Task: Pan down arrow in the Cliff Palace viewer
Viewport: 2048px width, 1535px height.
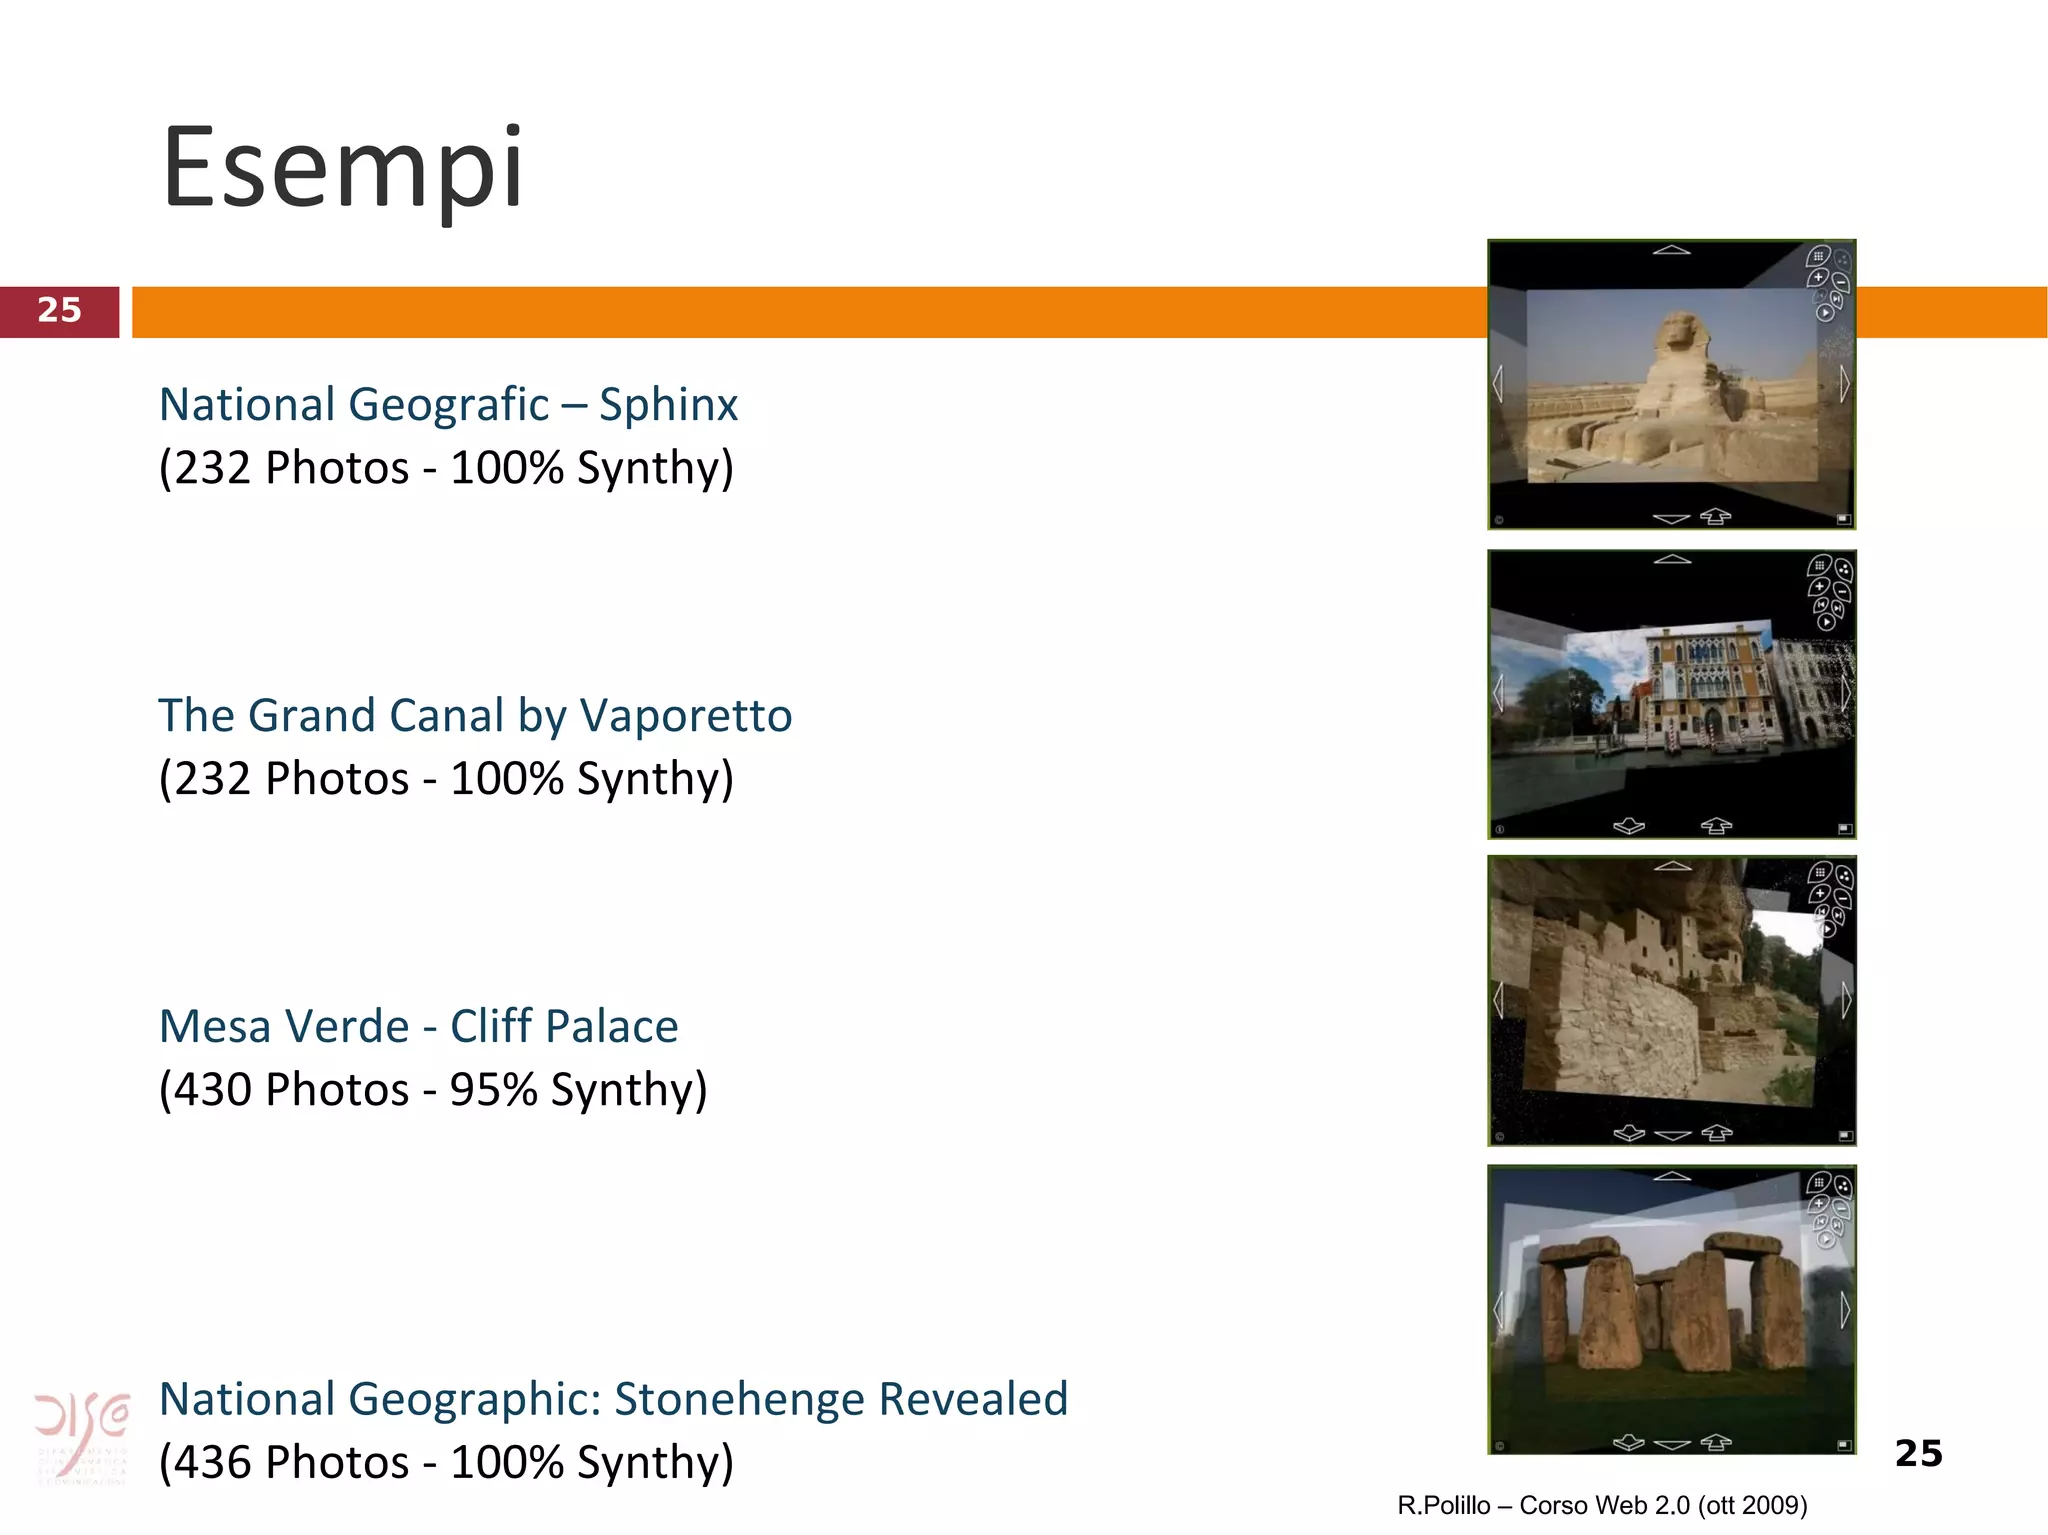Action: (x=1672, y=1135)
